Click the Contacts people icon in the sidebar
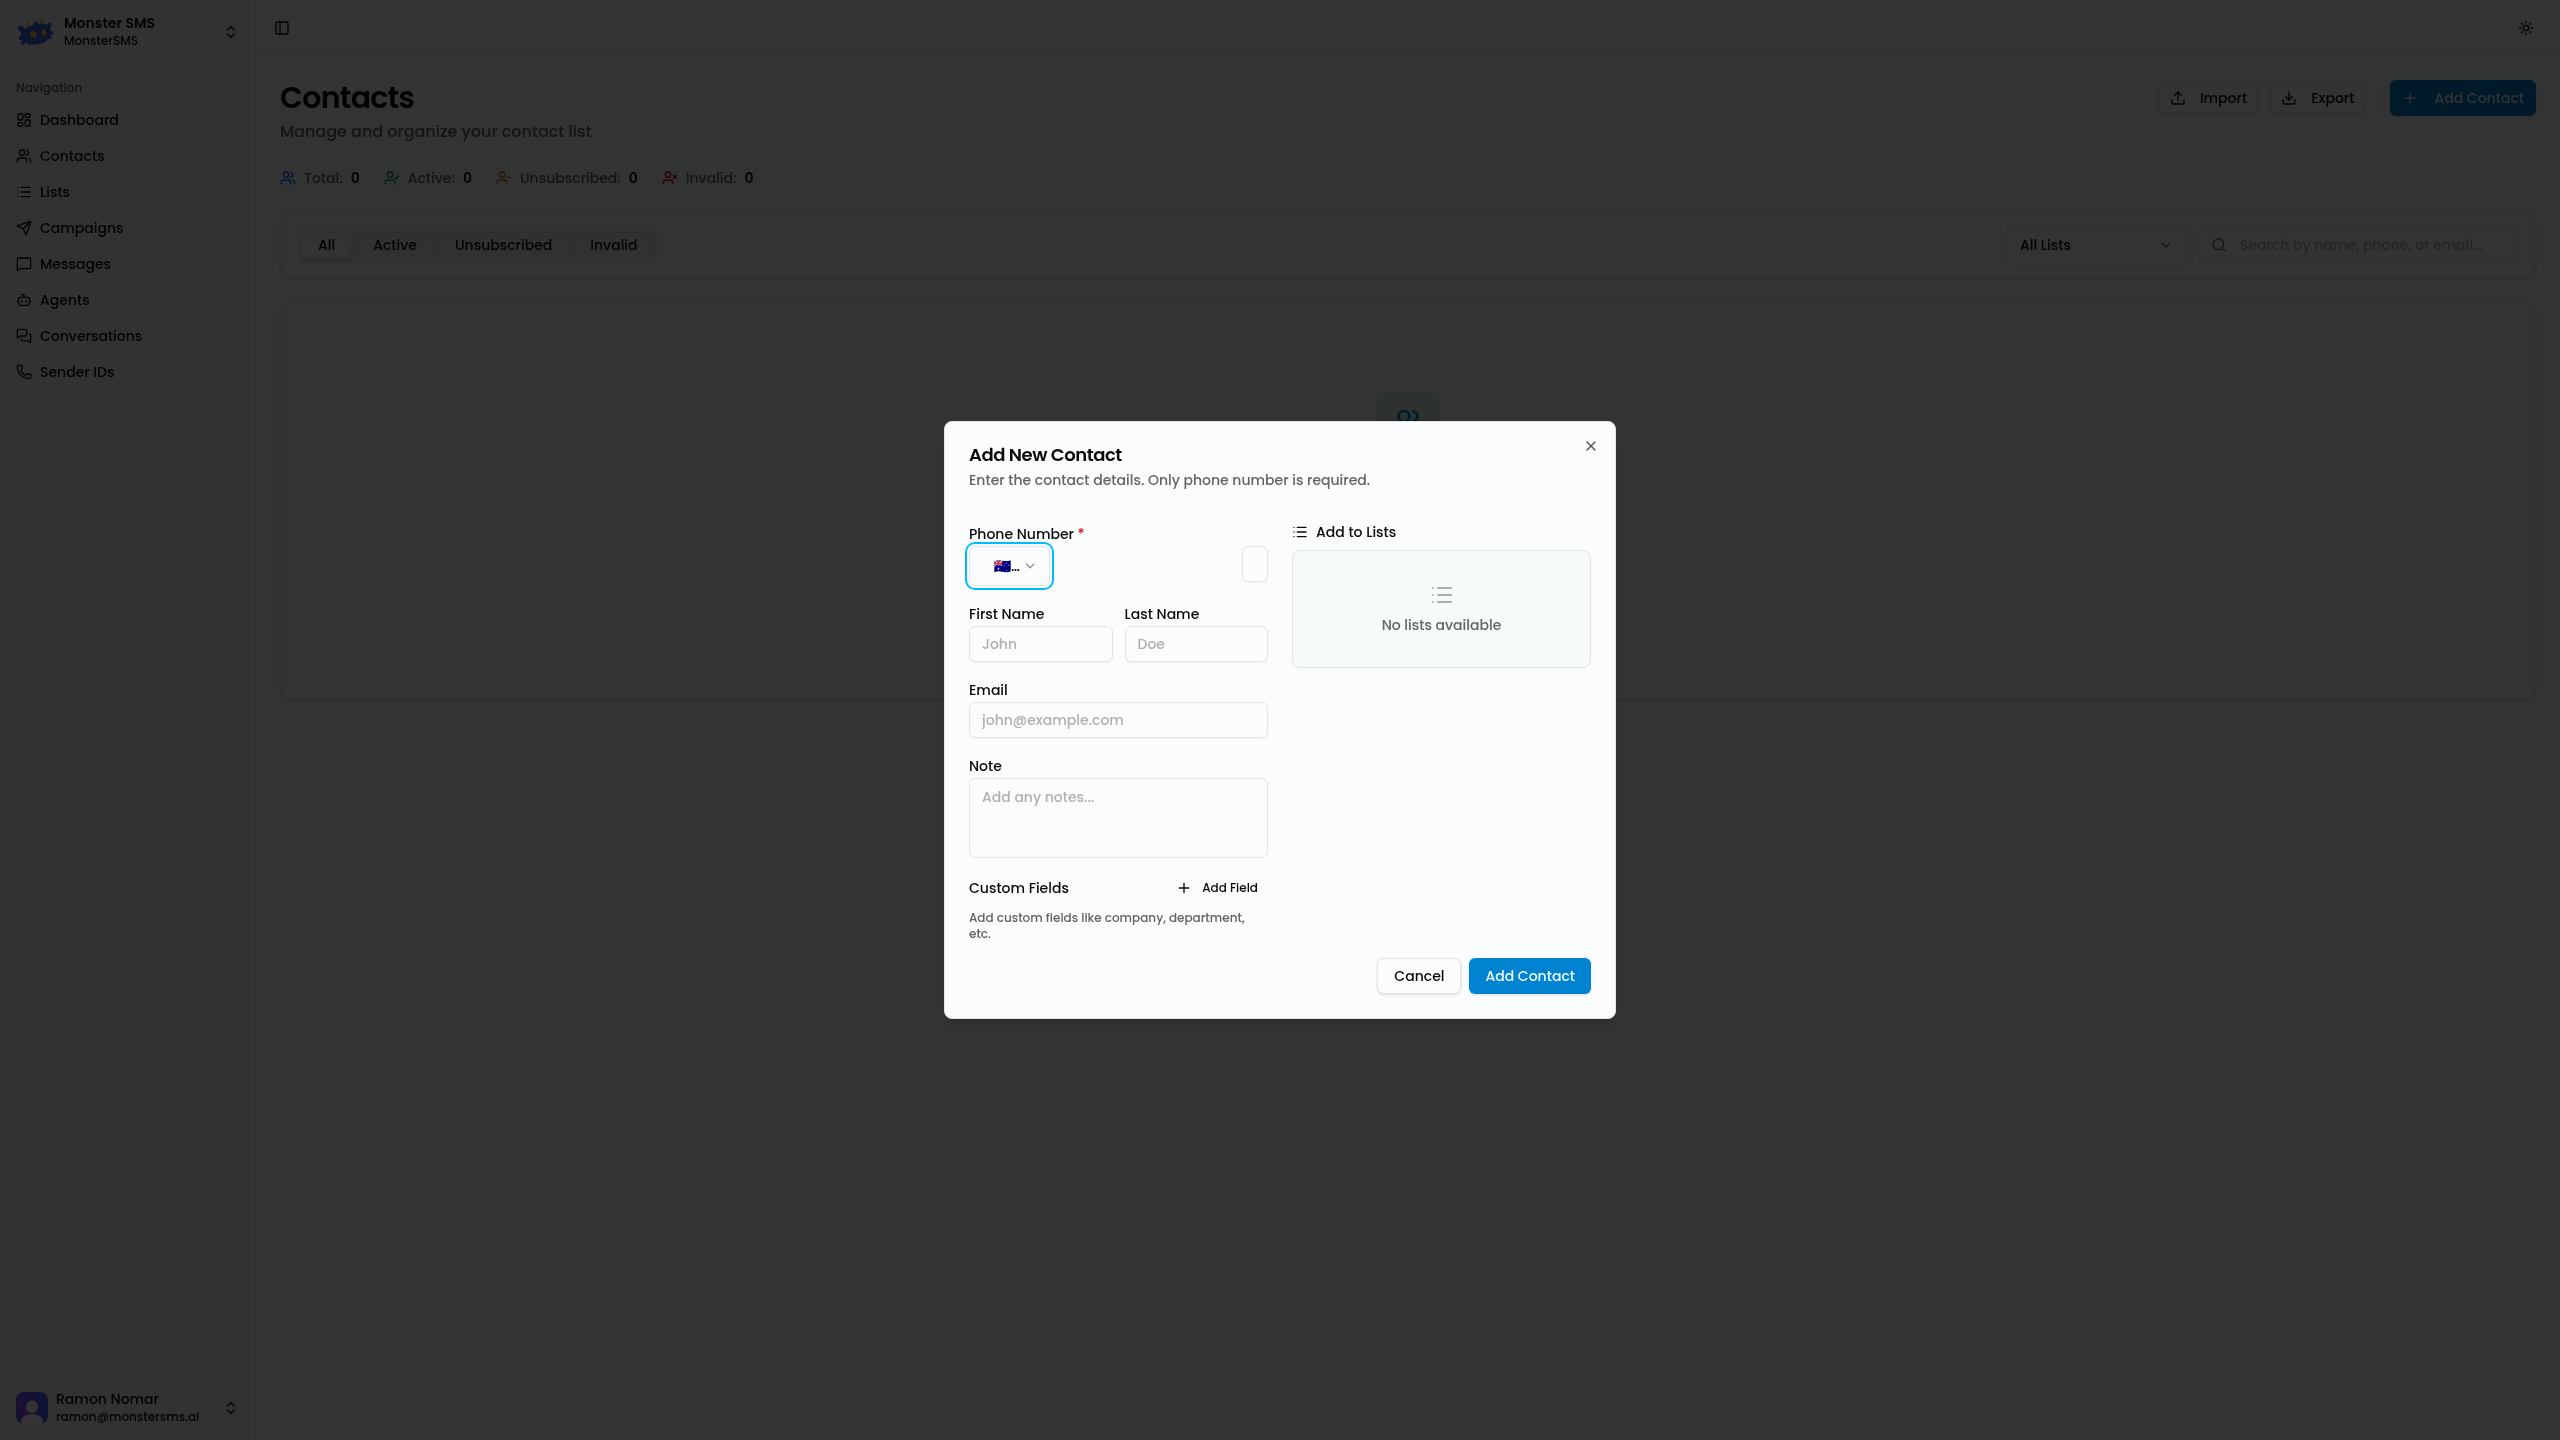This screenshot has height=1440, width=2560. pyautogui.click(x=24, y=156)
